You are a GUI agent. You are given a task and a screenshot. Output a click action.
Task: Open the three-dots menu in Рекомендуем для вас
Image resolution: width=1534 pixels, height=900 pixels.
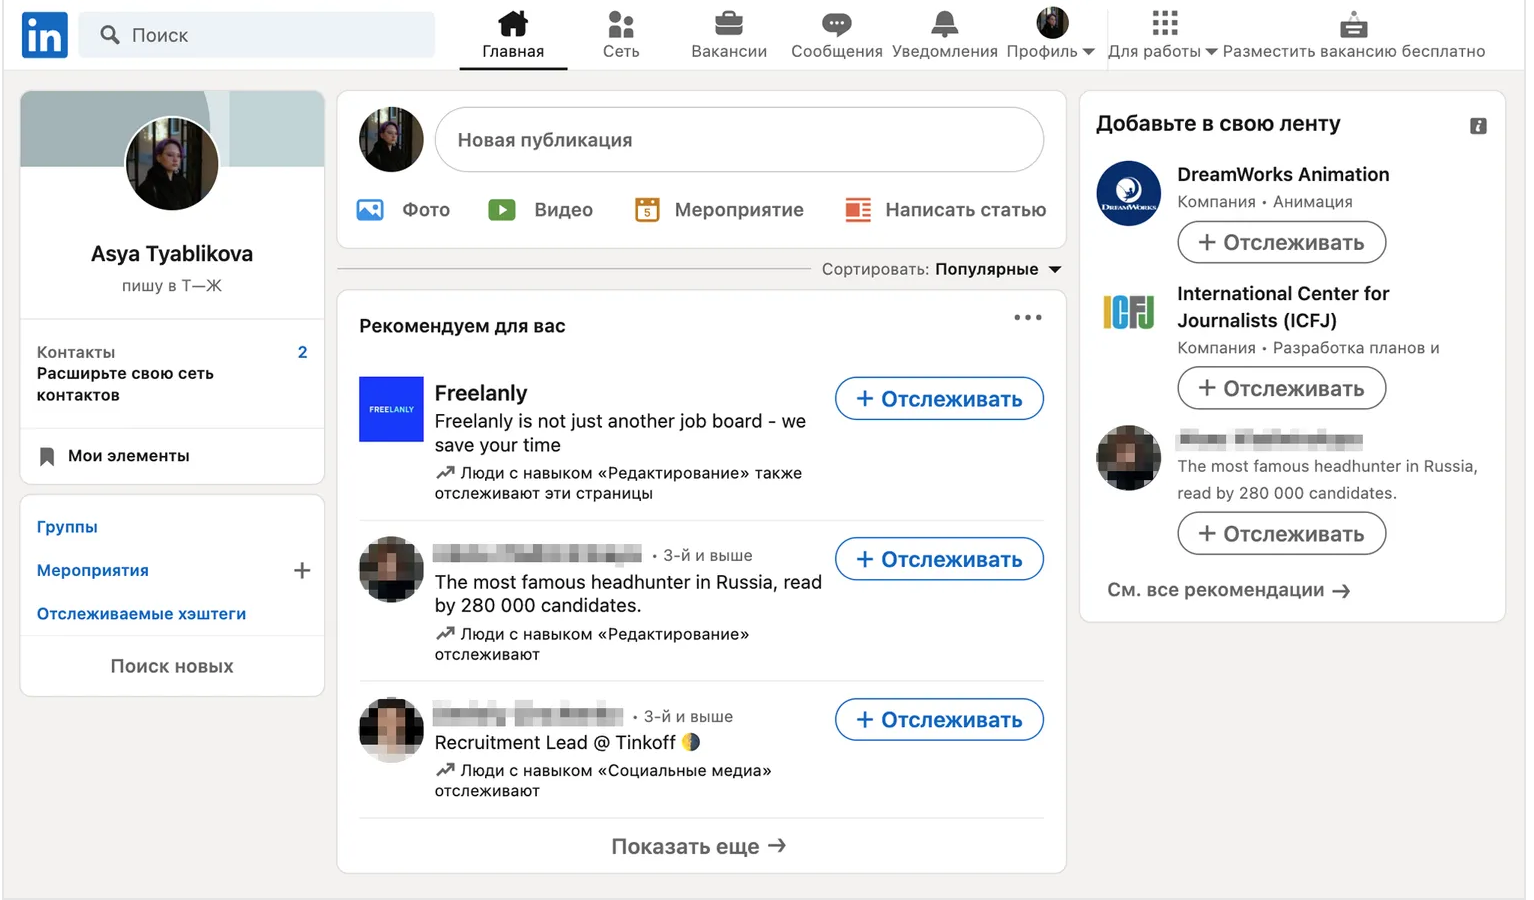coord(1028,317)
